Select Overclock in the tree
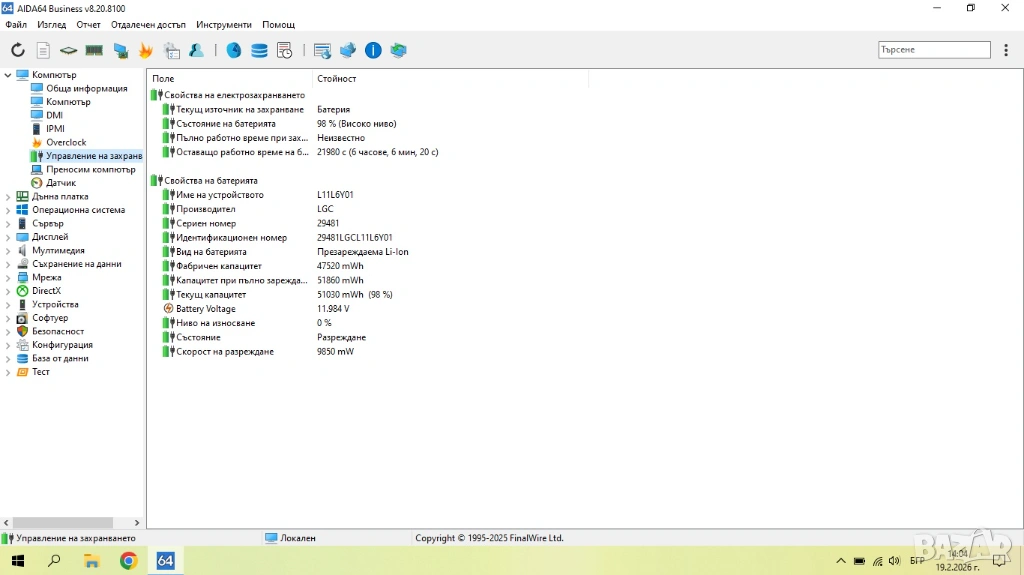The image size is (1024, 575). tap(66, 143)
